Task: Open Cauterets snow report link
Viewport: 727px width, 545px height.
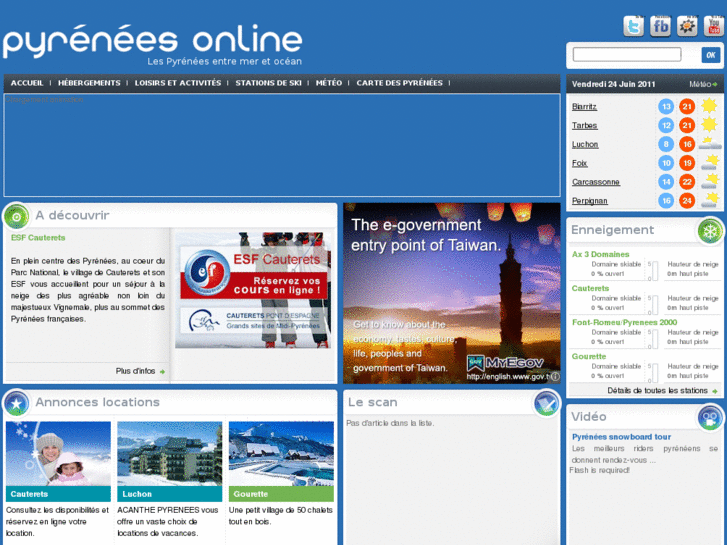Action: (x=590, y=289)
